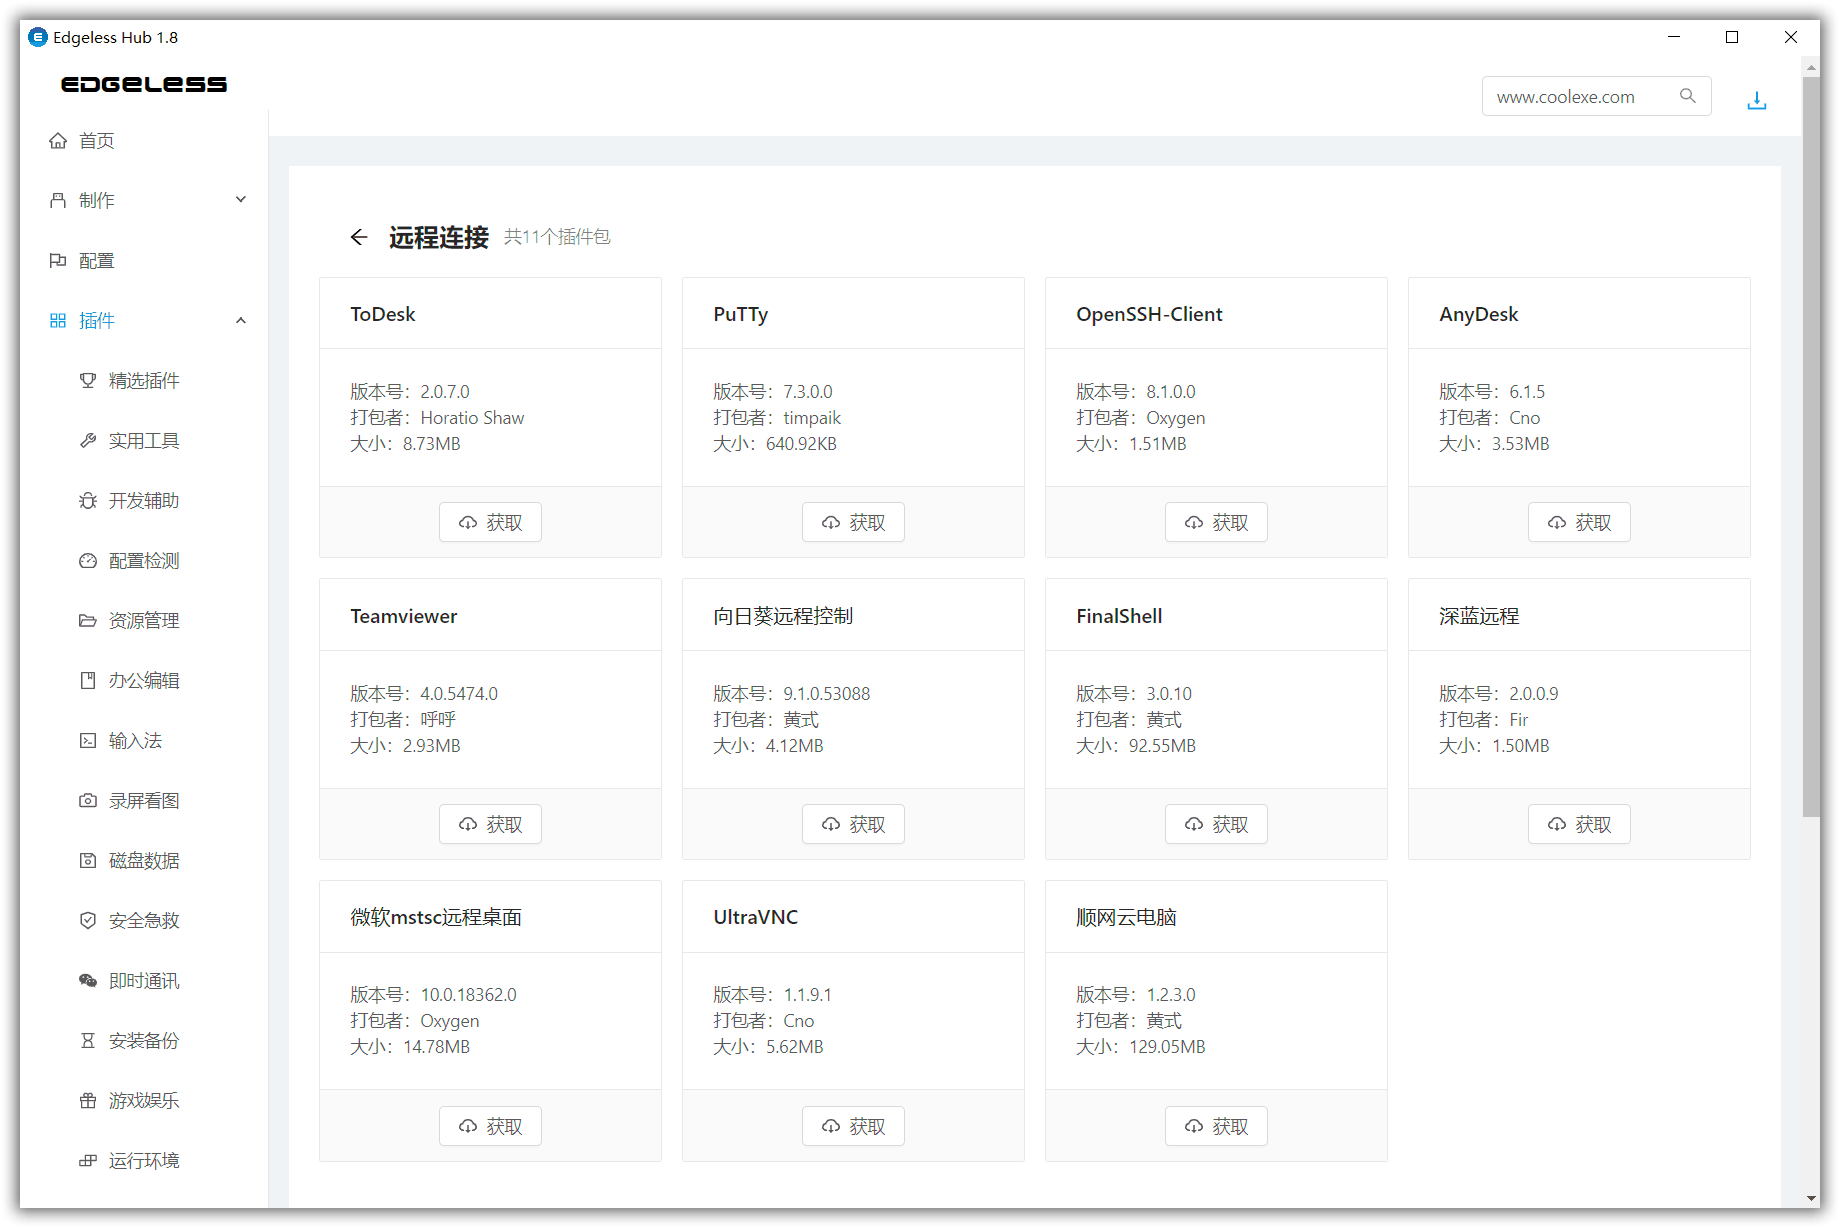Open the 输入法 plugin category
This screenshot has height=1228, width=1840.
click(x=135, y=741)
